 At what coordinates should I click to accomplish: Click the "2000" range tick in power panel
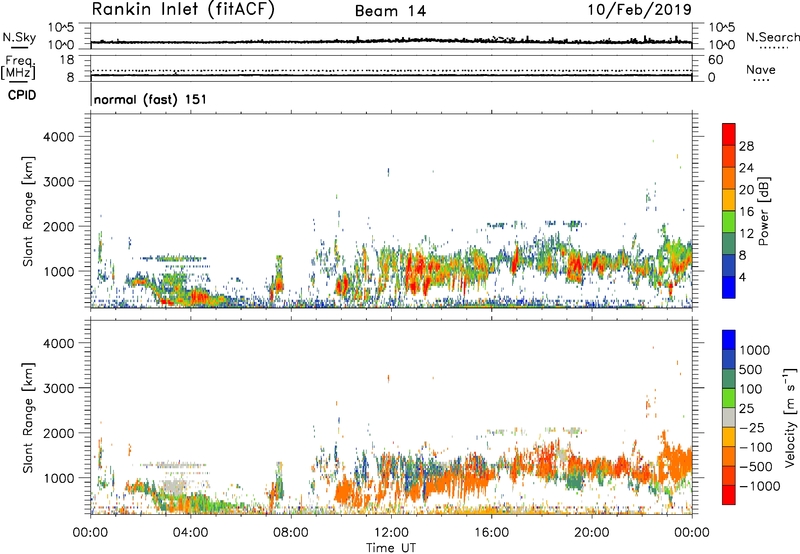click(x=58, y=227)
